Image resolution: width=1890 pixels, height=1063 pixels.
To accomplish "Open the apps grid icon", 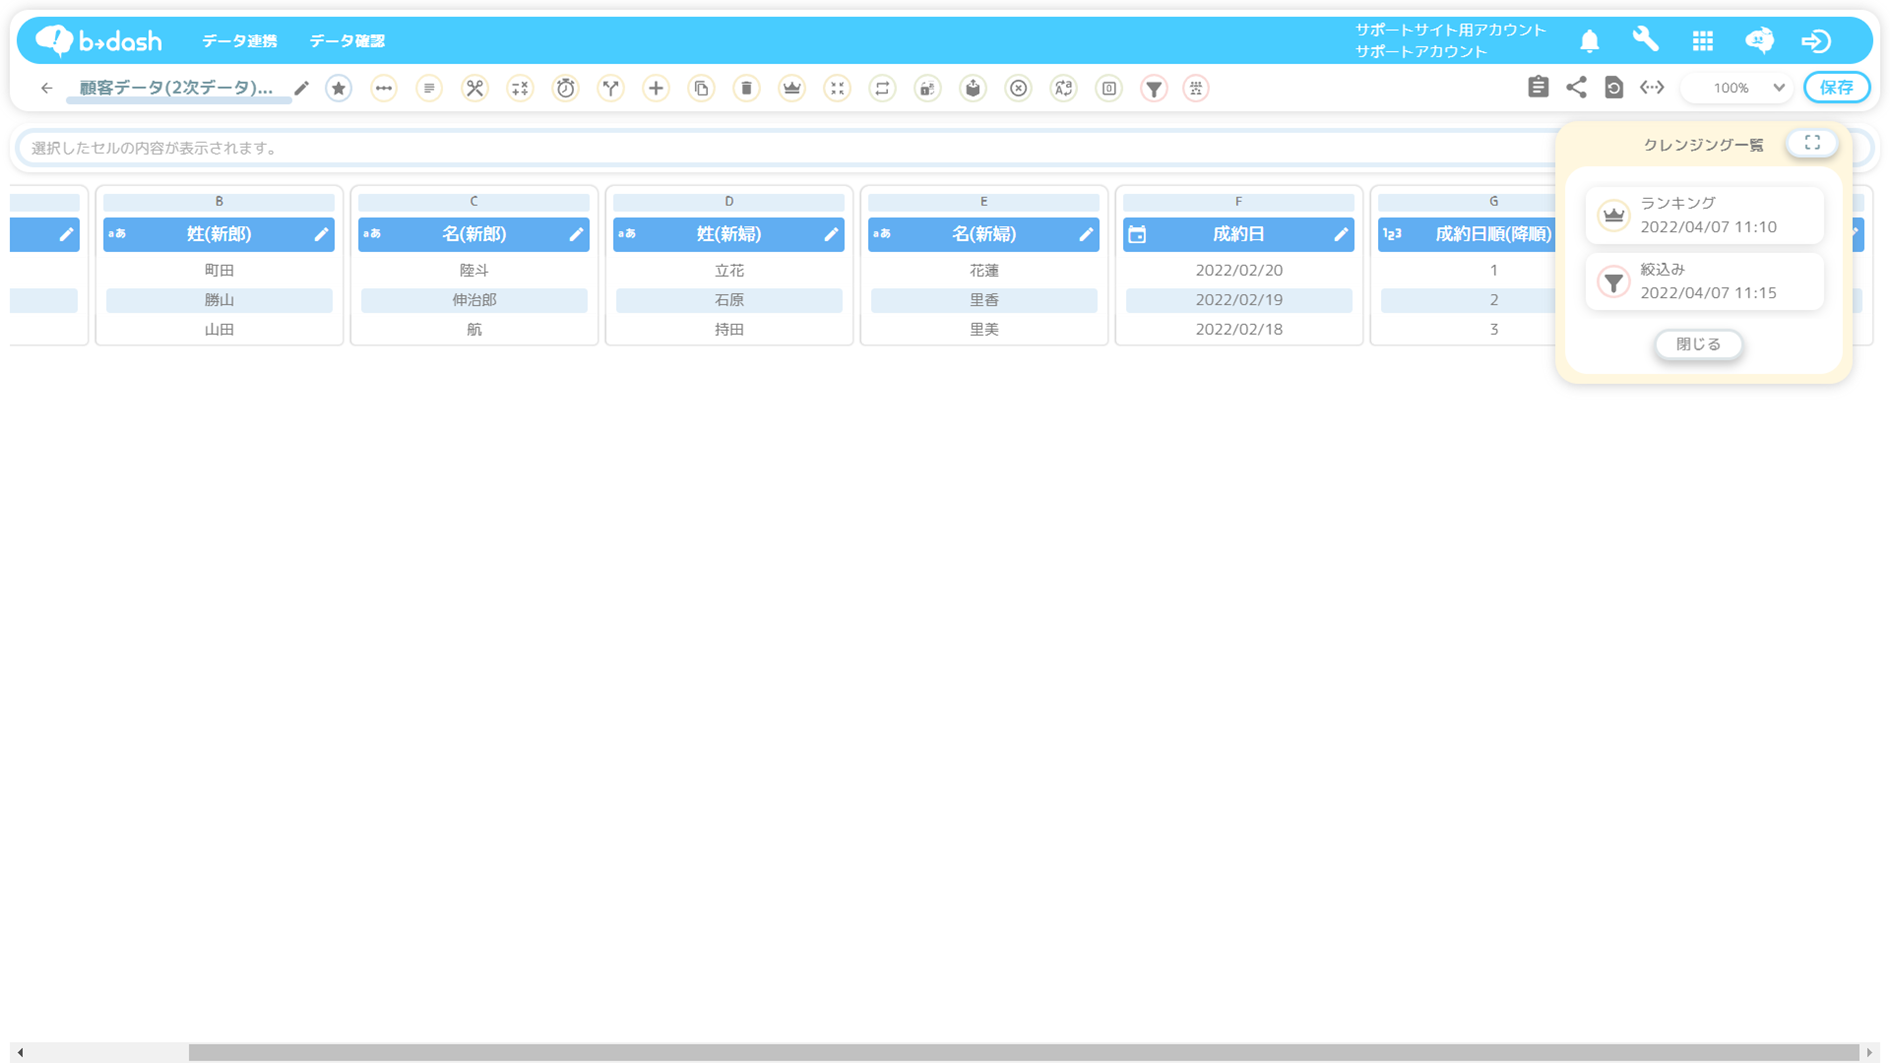I will tap(1702, 41).
